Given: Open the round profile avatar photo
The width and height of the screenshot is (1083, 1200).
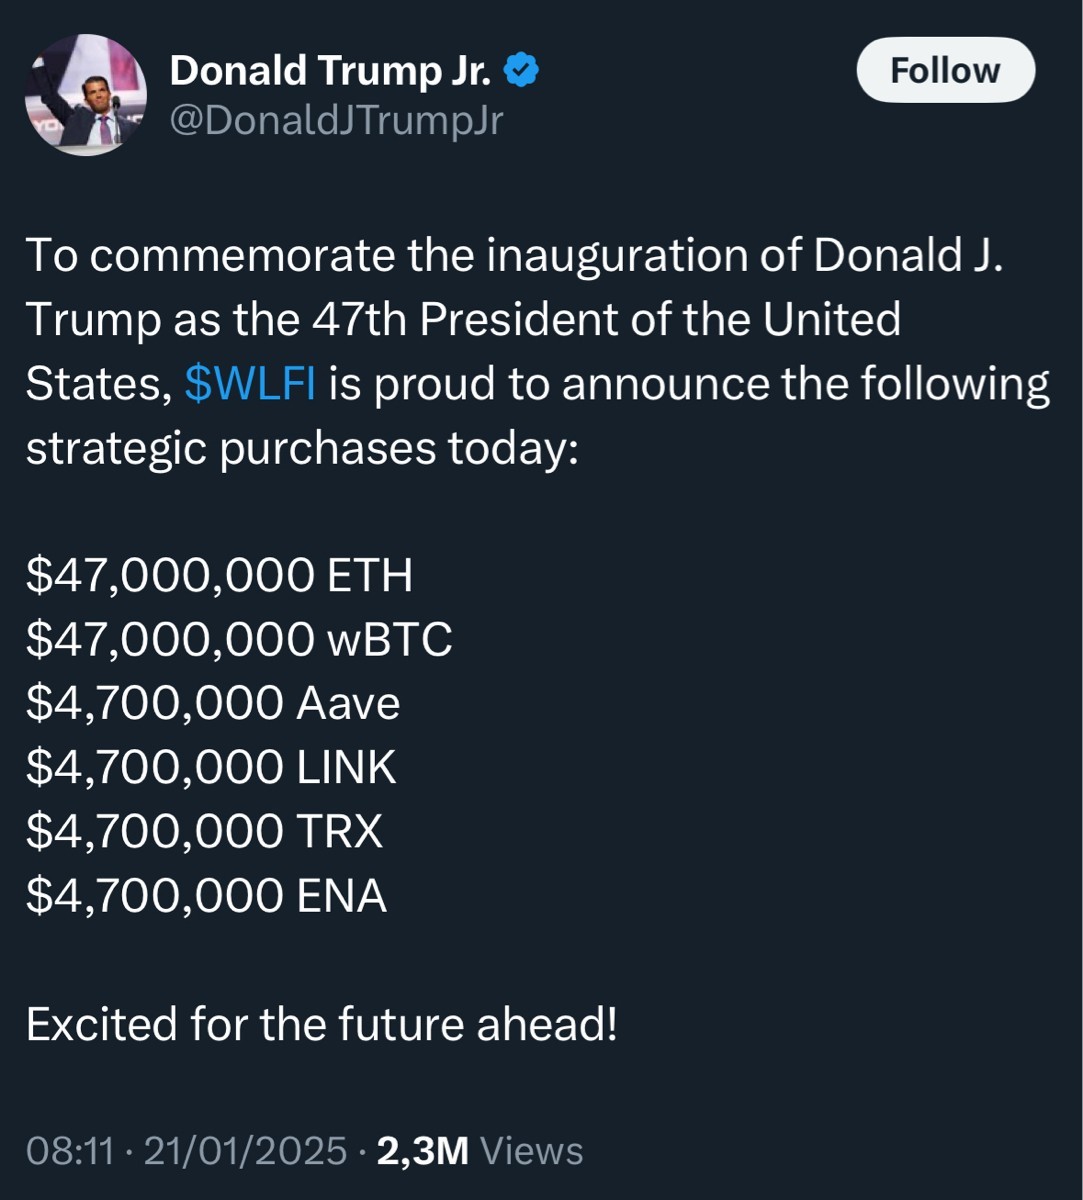Looking at the screenshot, I should (x=86, y=94).
